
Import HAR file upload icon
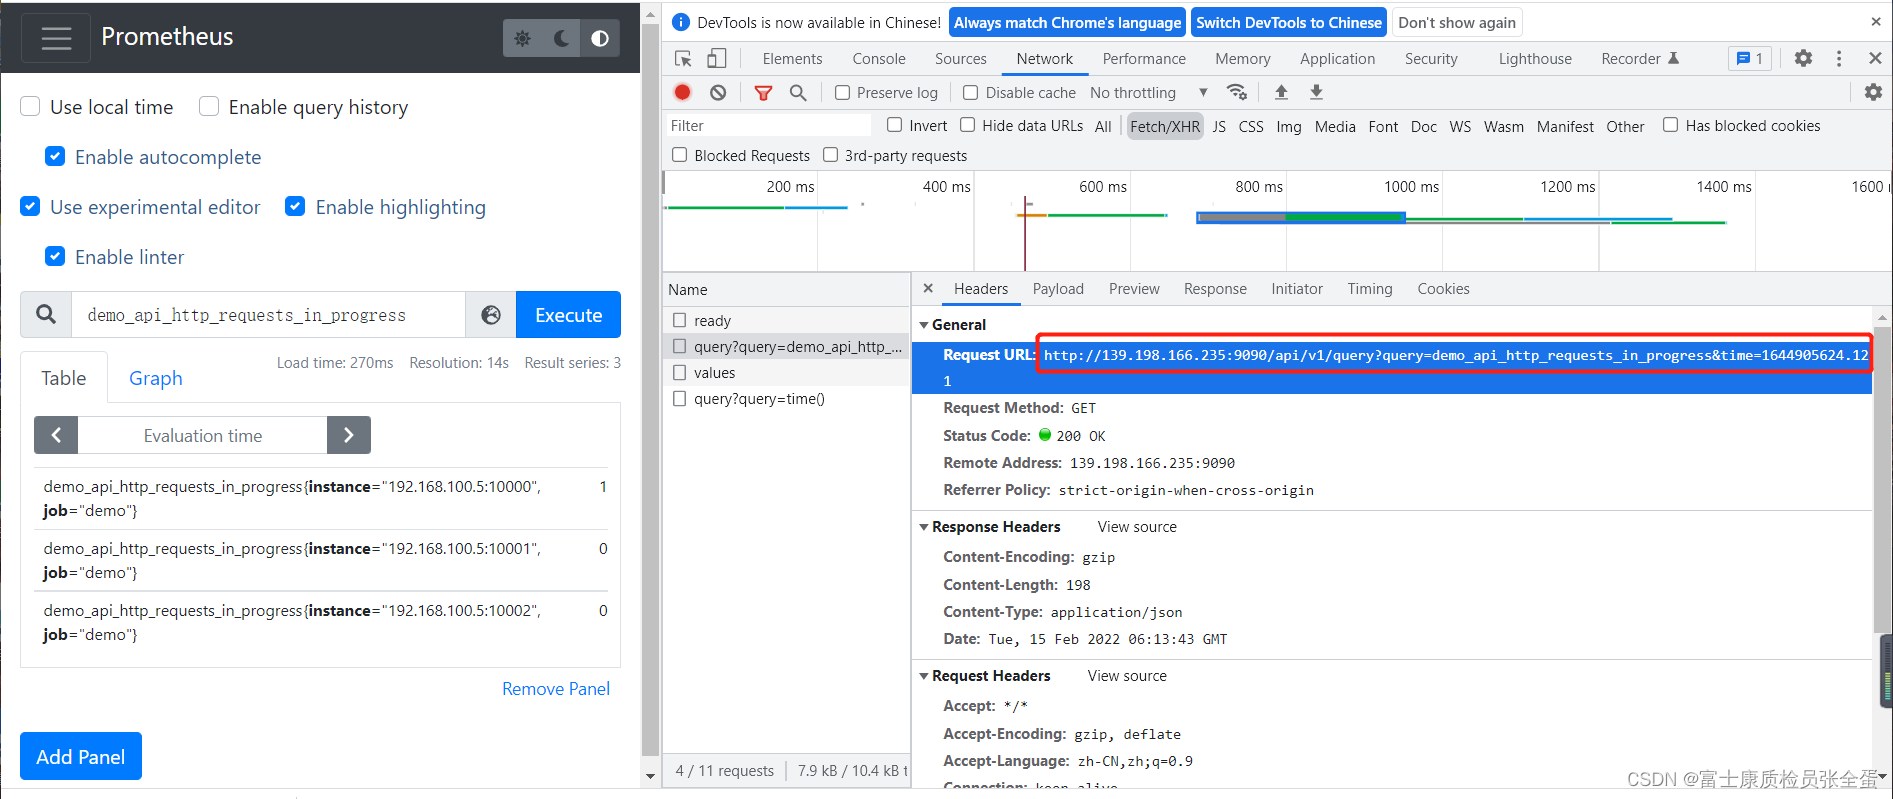click(1281, 92)
